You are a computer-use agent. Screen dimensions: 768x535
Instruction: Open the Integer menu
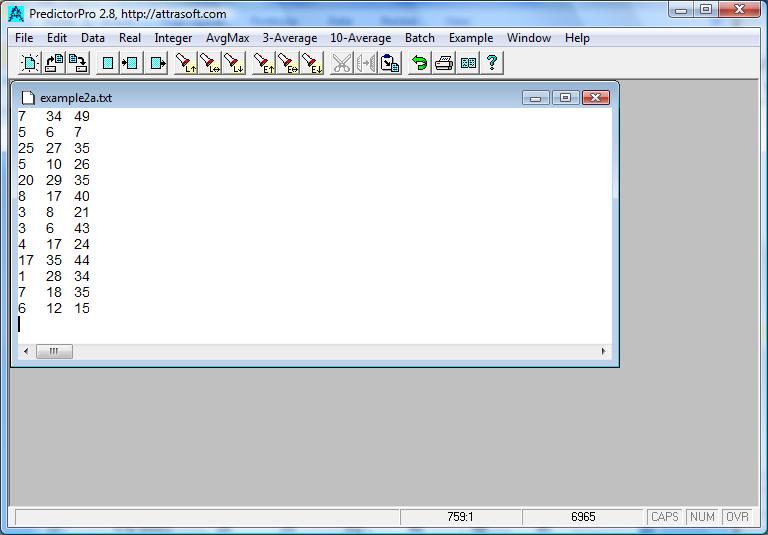173,38
